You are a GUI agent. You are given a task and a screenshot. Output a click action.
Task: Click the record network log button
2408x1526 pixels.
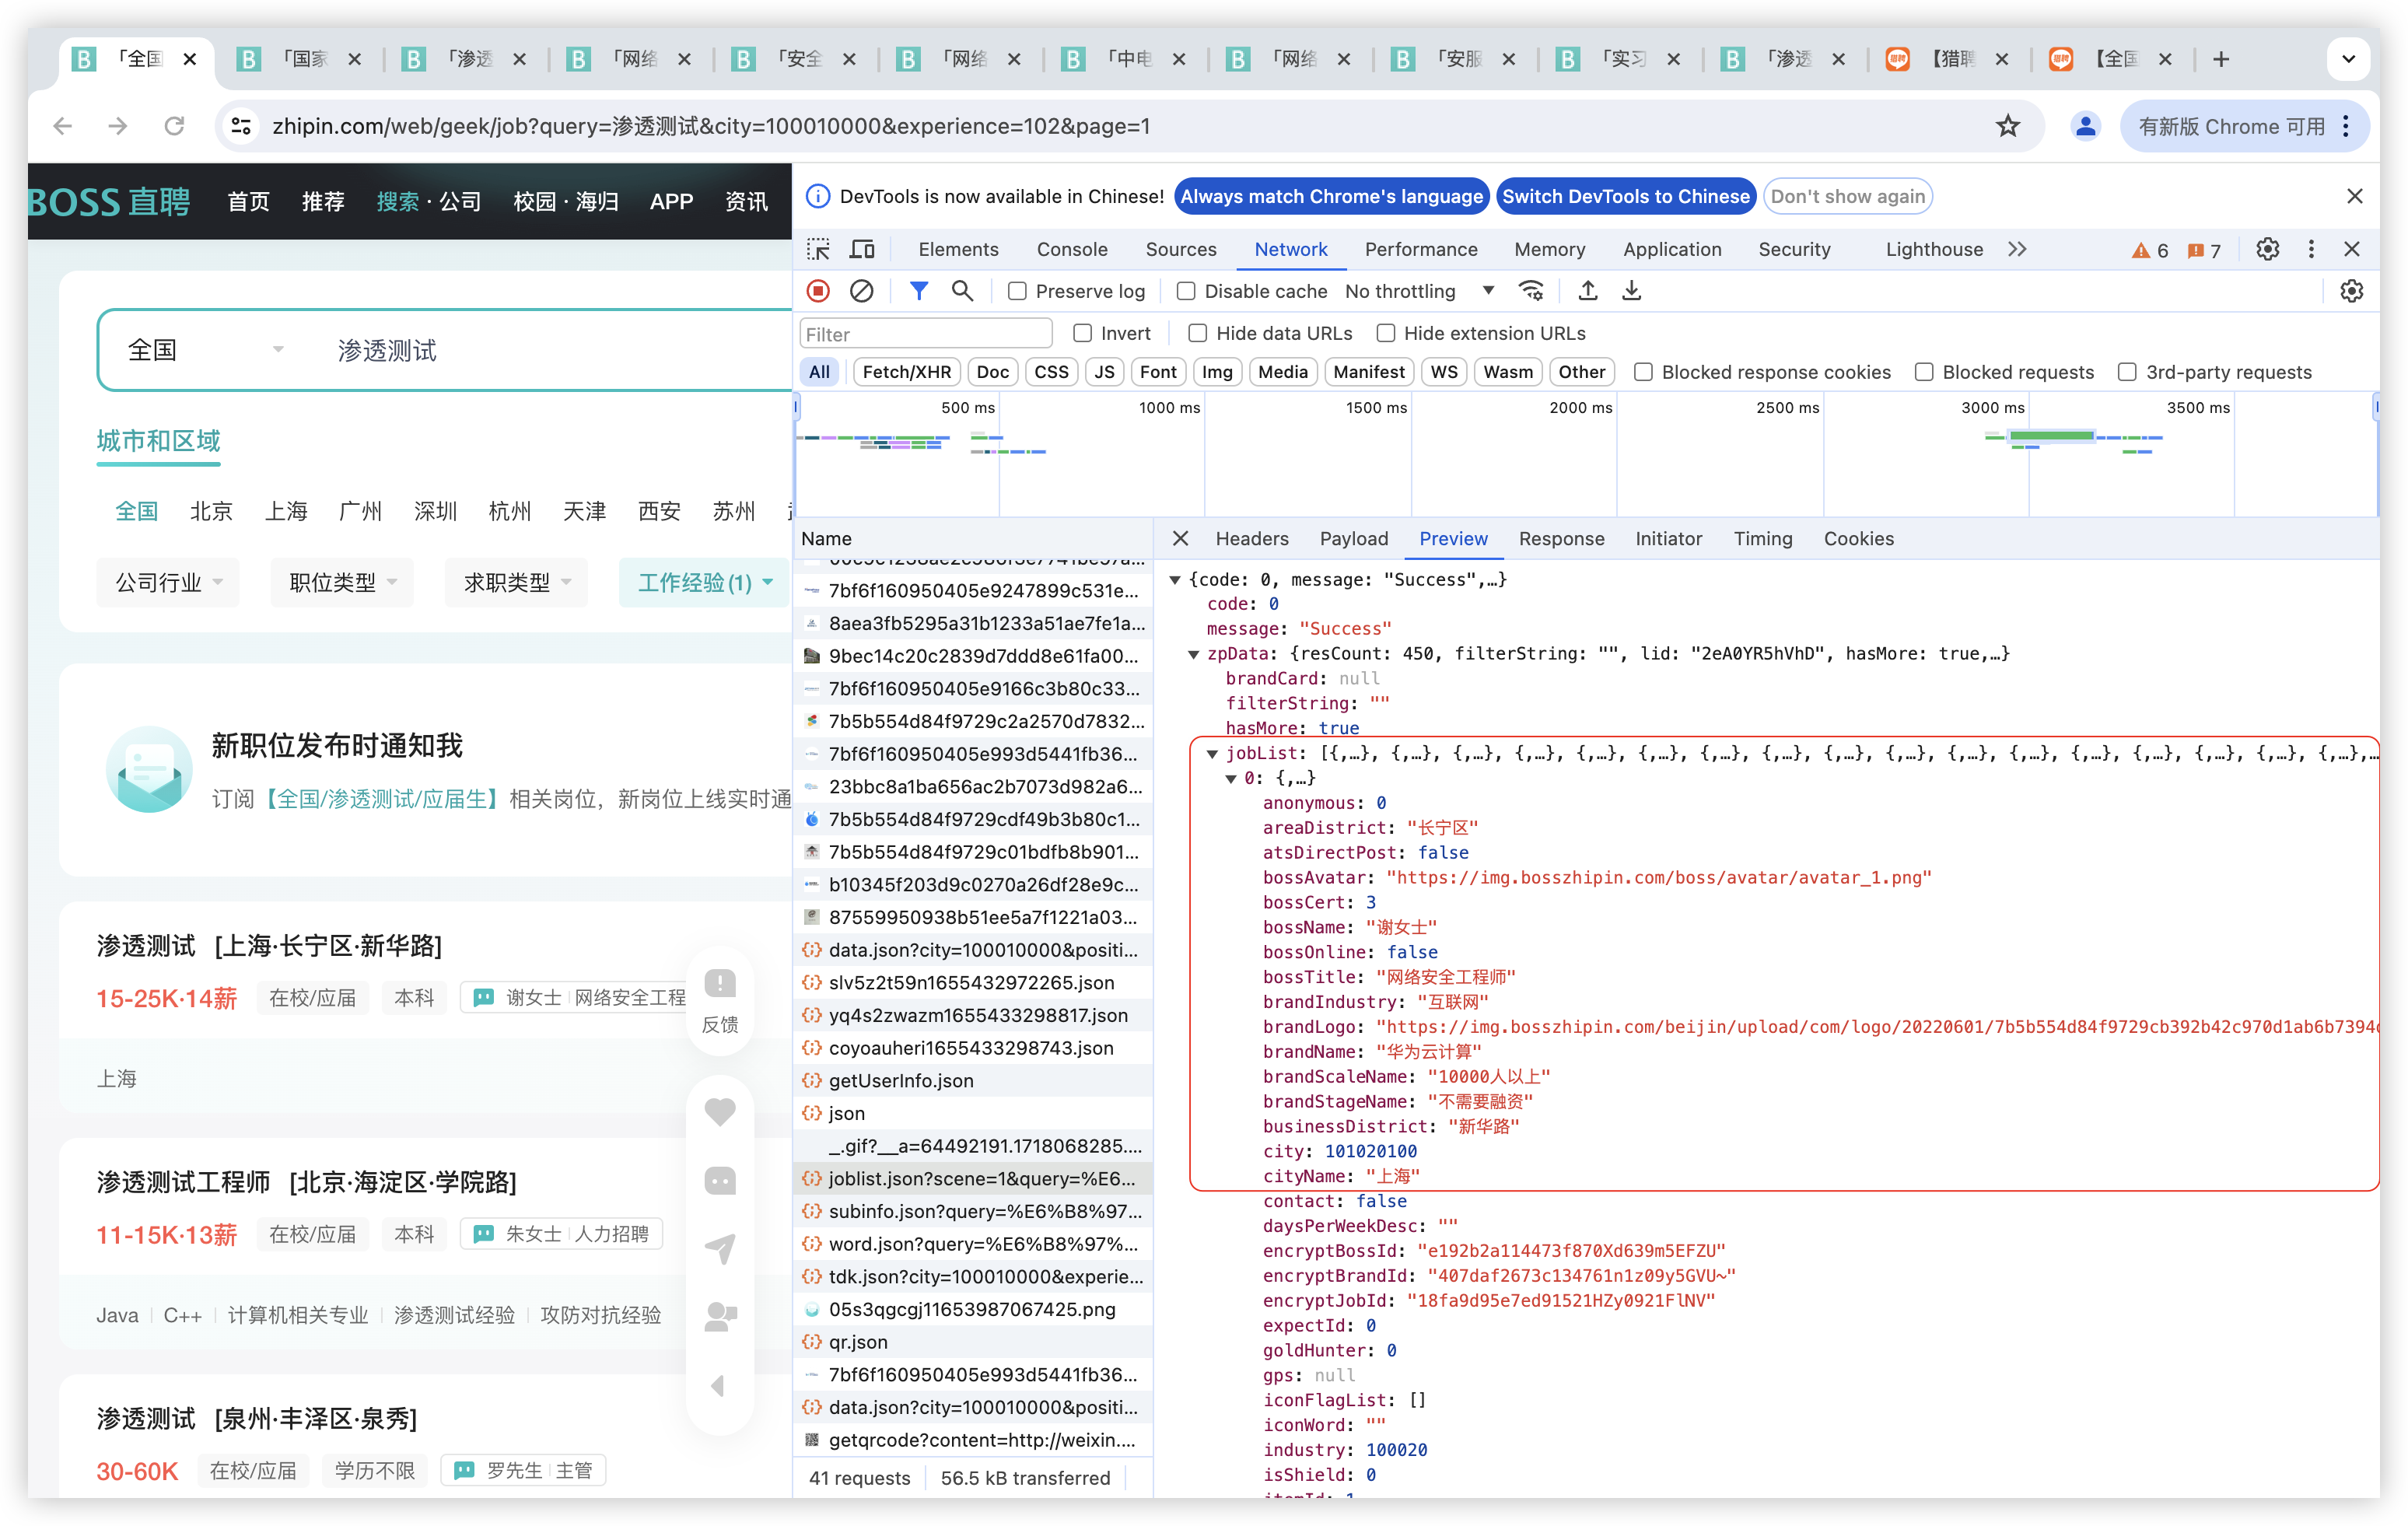pyautogui.click(x=817, y=291)
